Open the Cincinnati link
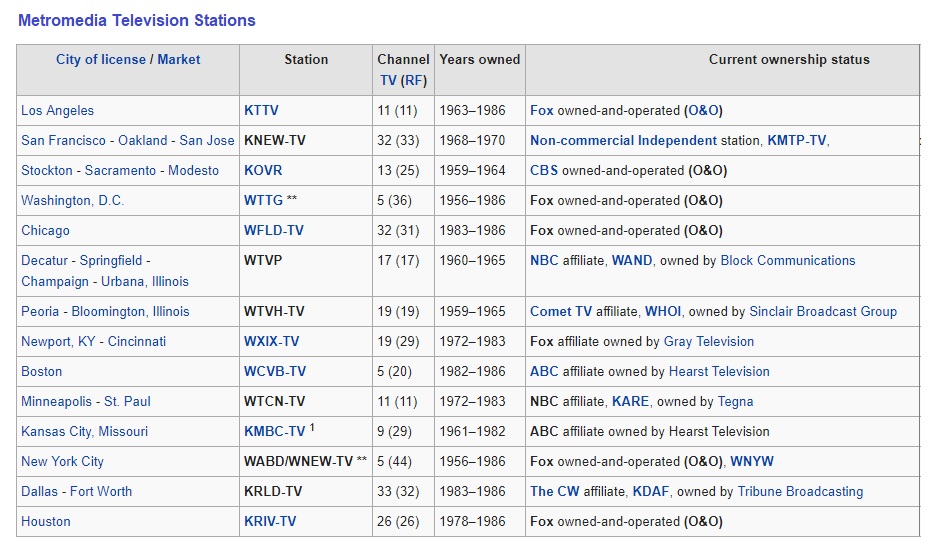Viewport: 934px width, 546px height. [136, 342]
